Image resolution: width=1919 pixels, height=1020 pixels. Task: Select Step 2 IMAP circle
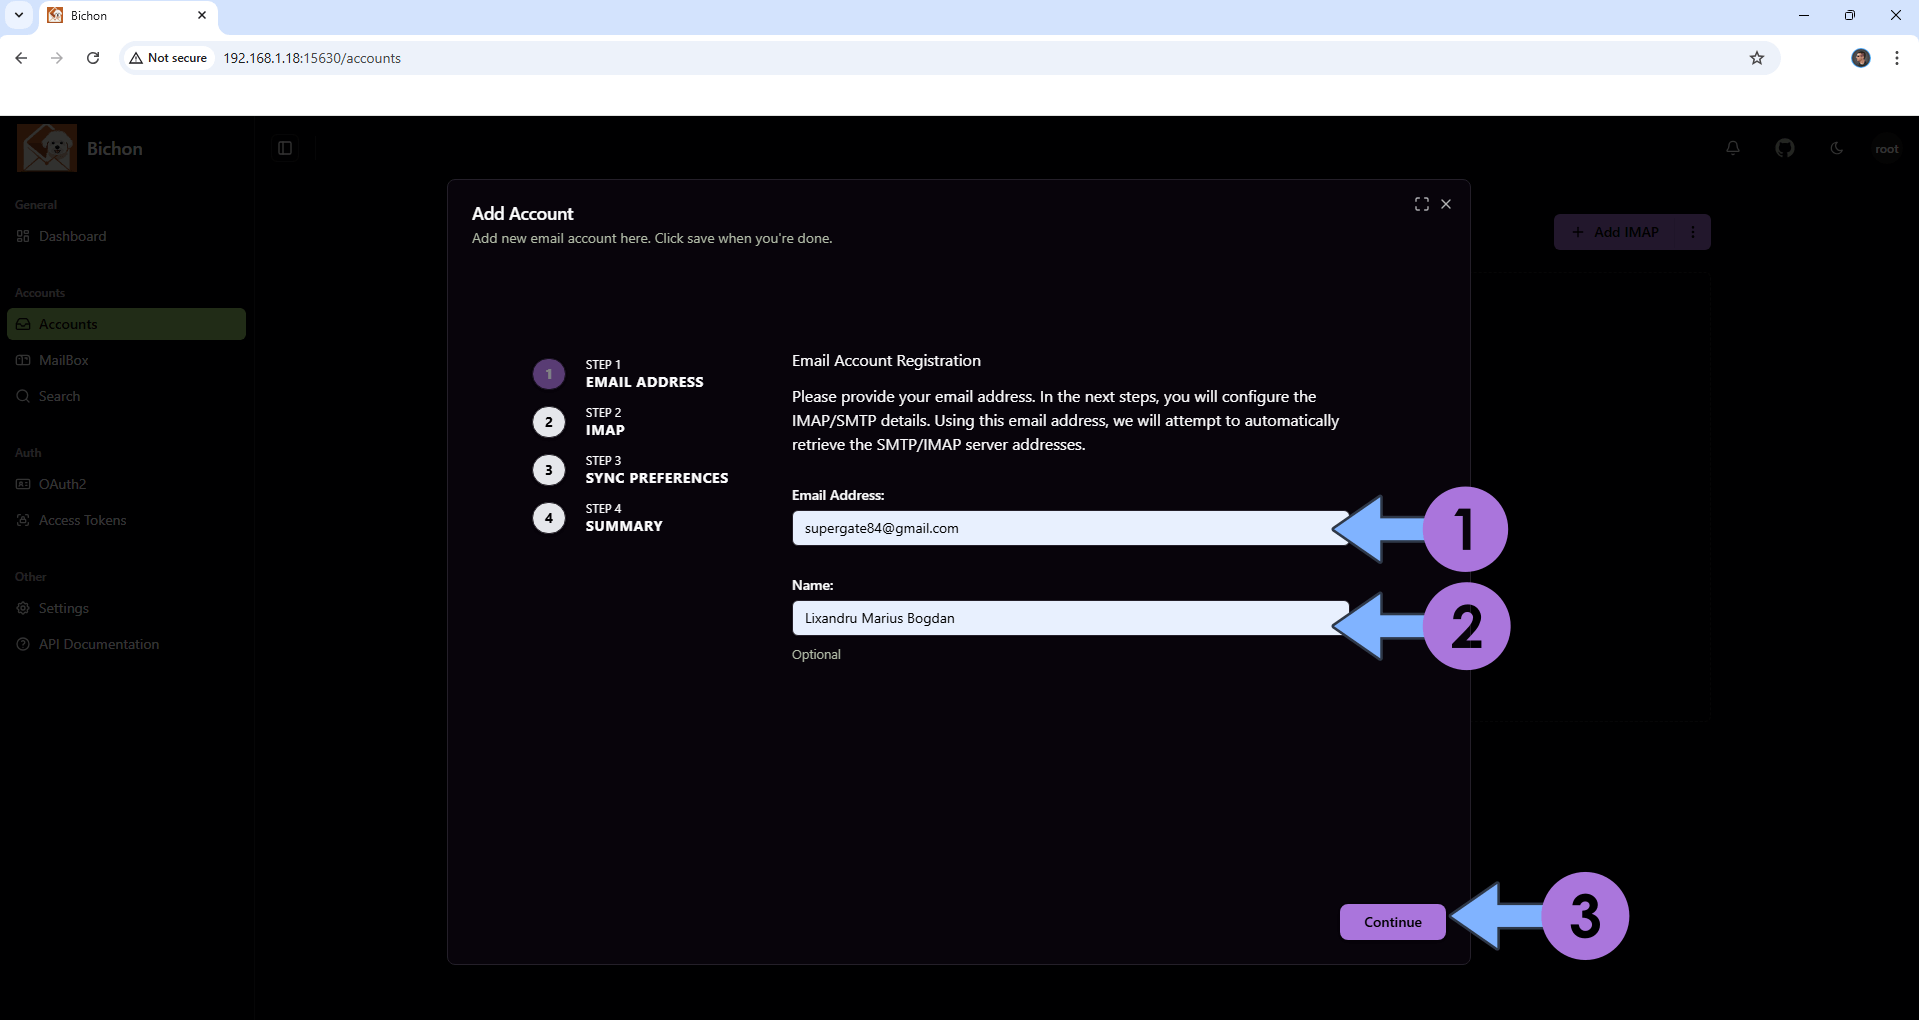point(548,422)
